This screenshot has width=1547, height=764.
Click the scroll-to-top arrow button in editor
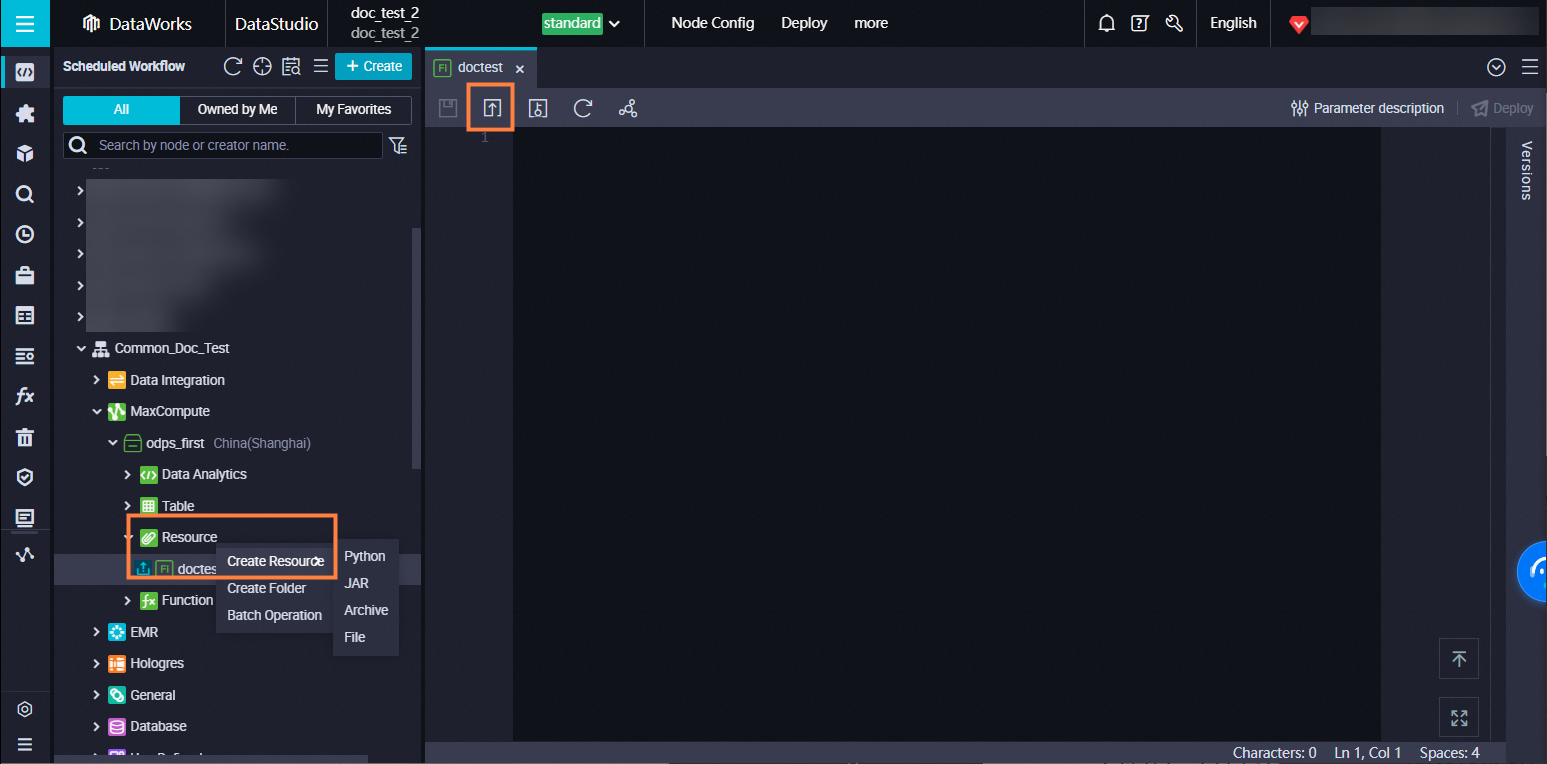pyautogui.click(x=1459, y=659)
